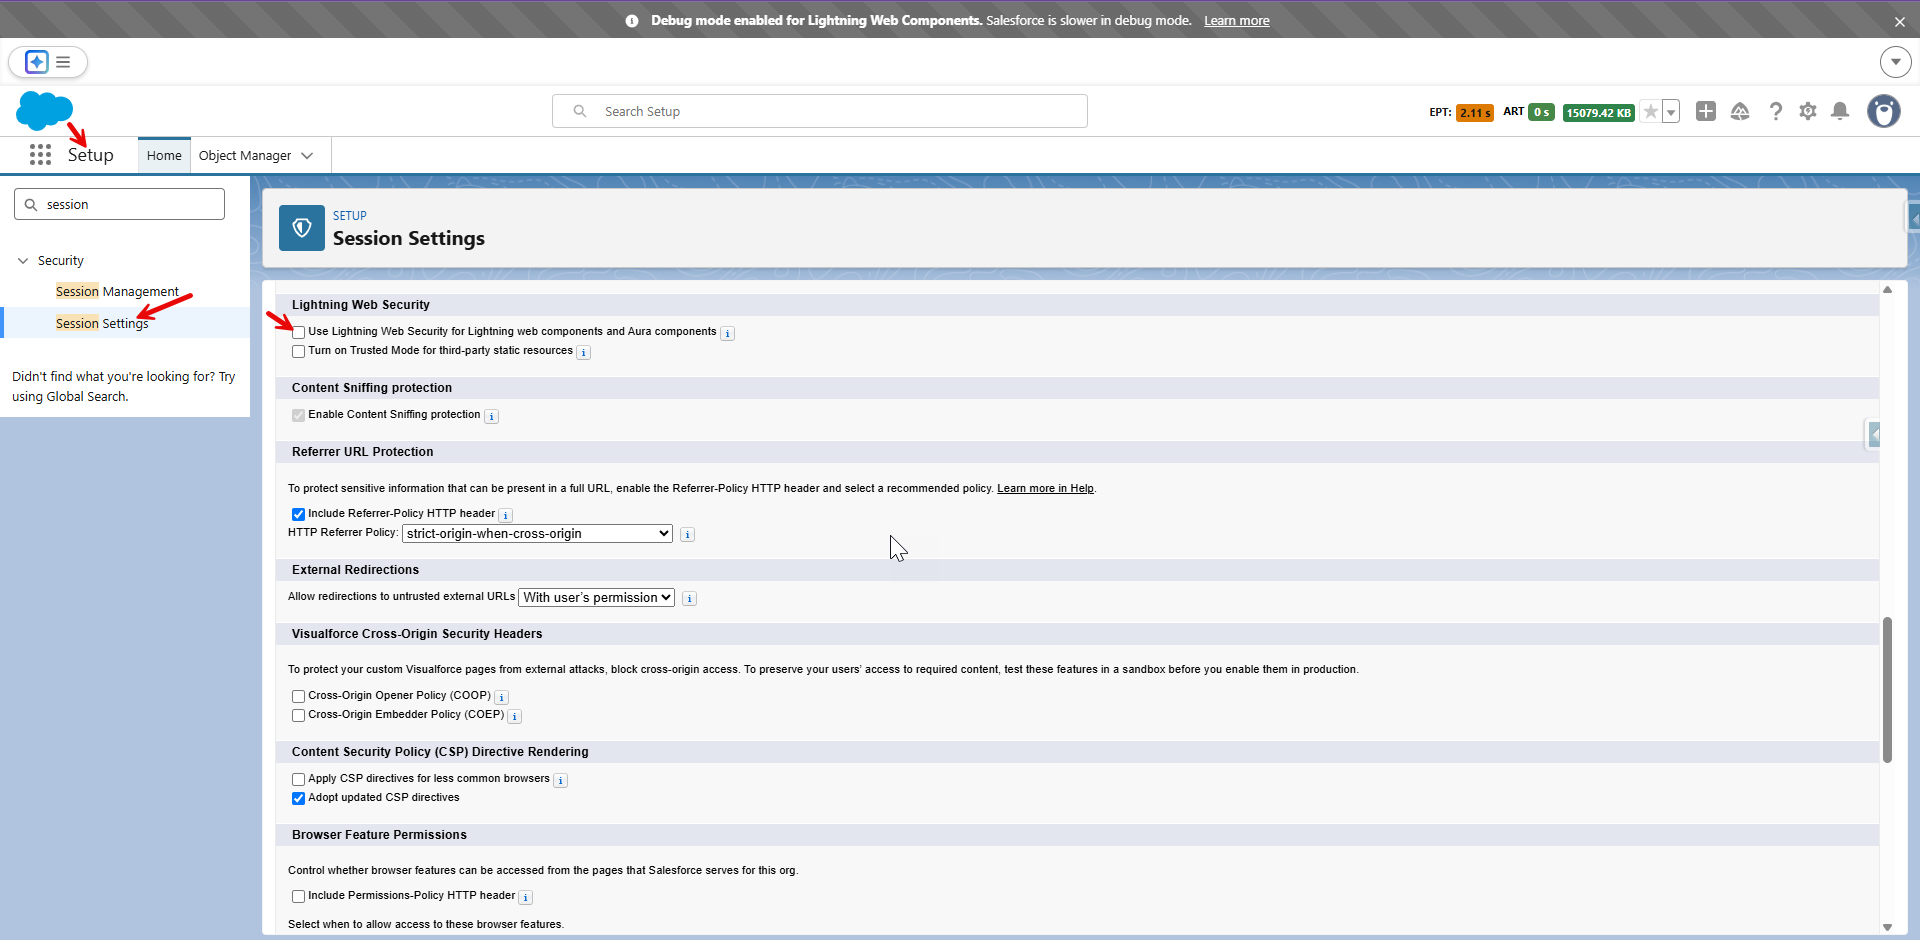1920x940 pixels.
Task: Collapse the Security tree section
Action: click(x=23, y=261)
